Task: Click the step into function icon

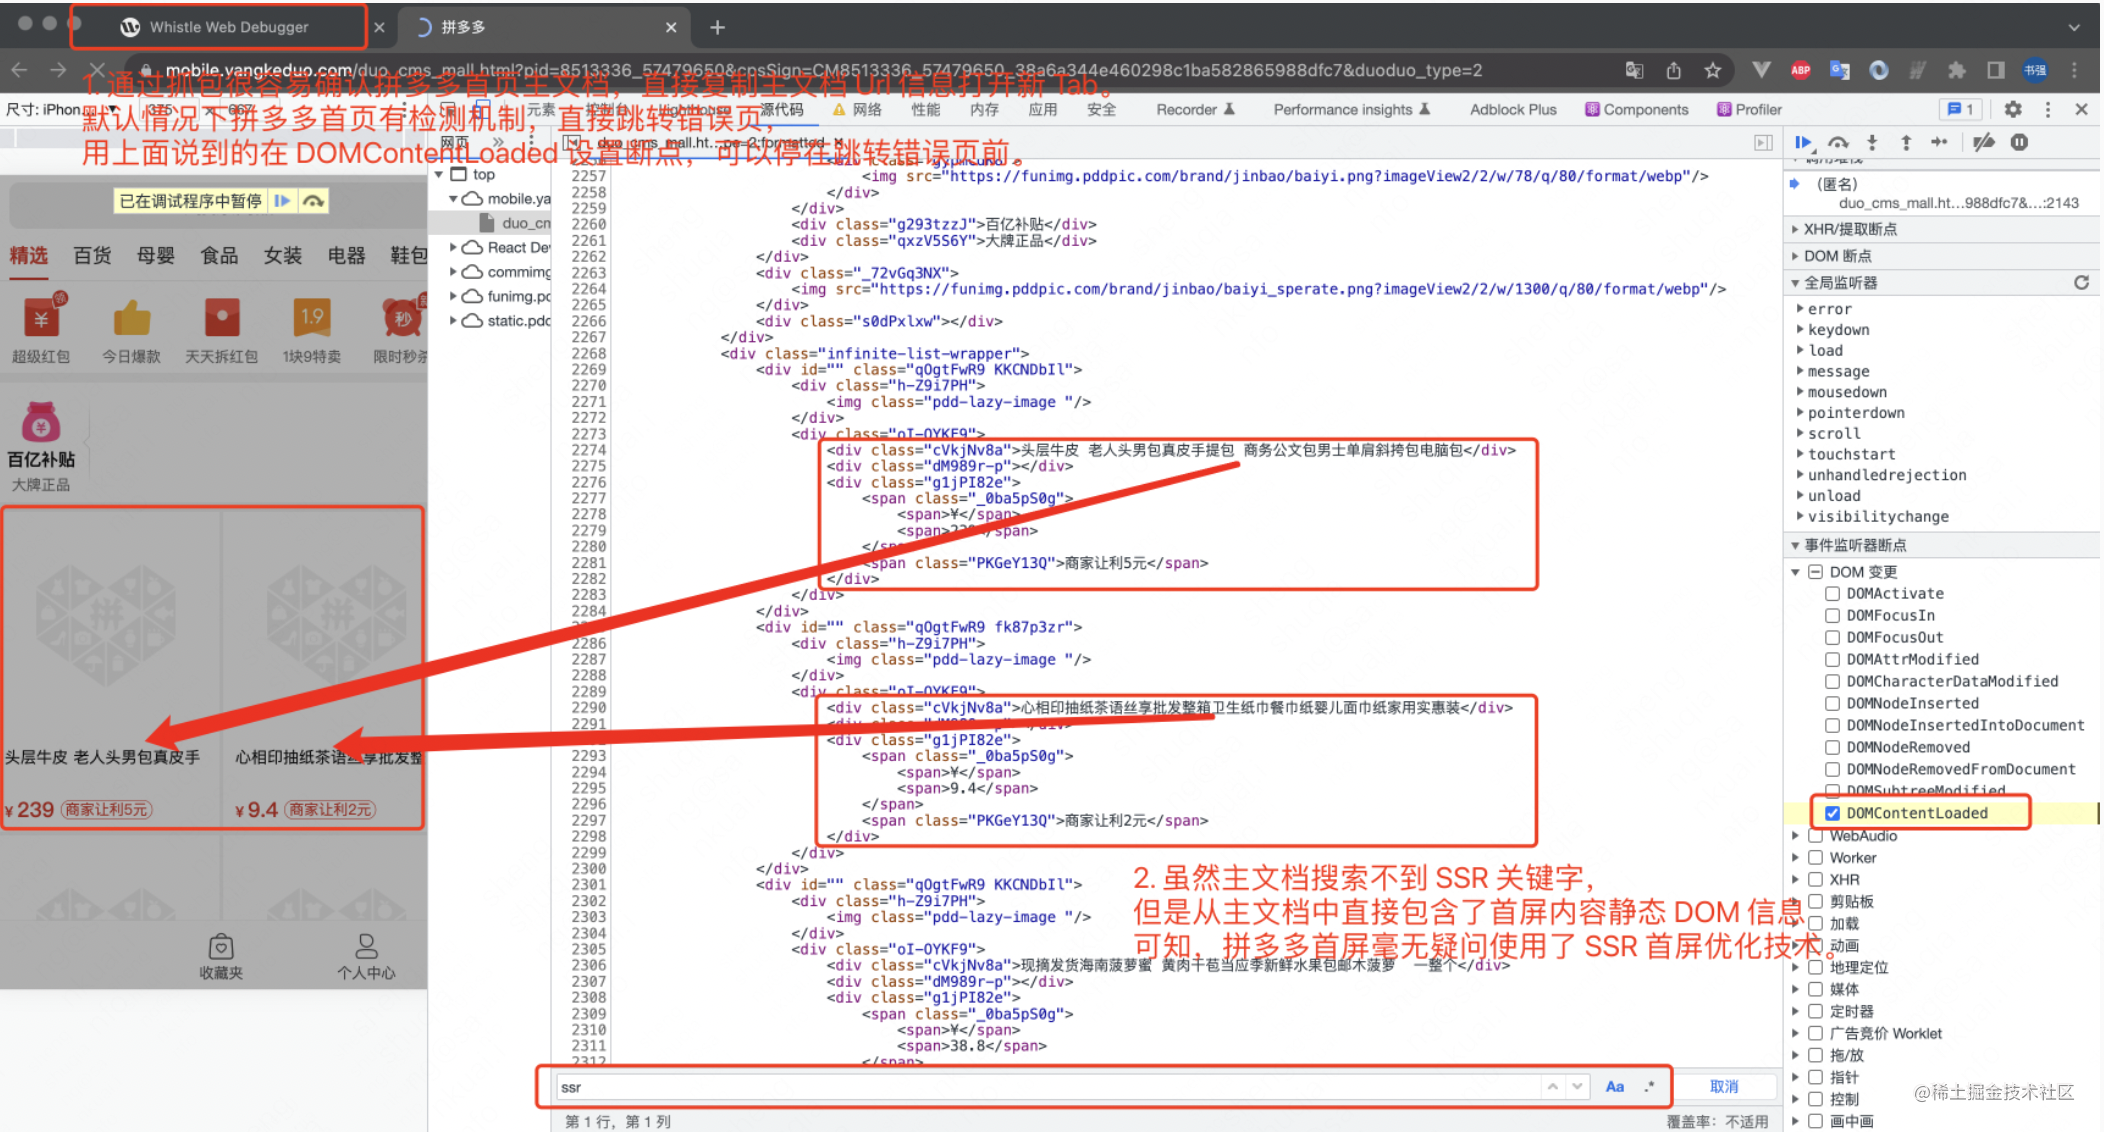Action: click(1872, 143)
